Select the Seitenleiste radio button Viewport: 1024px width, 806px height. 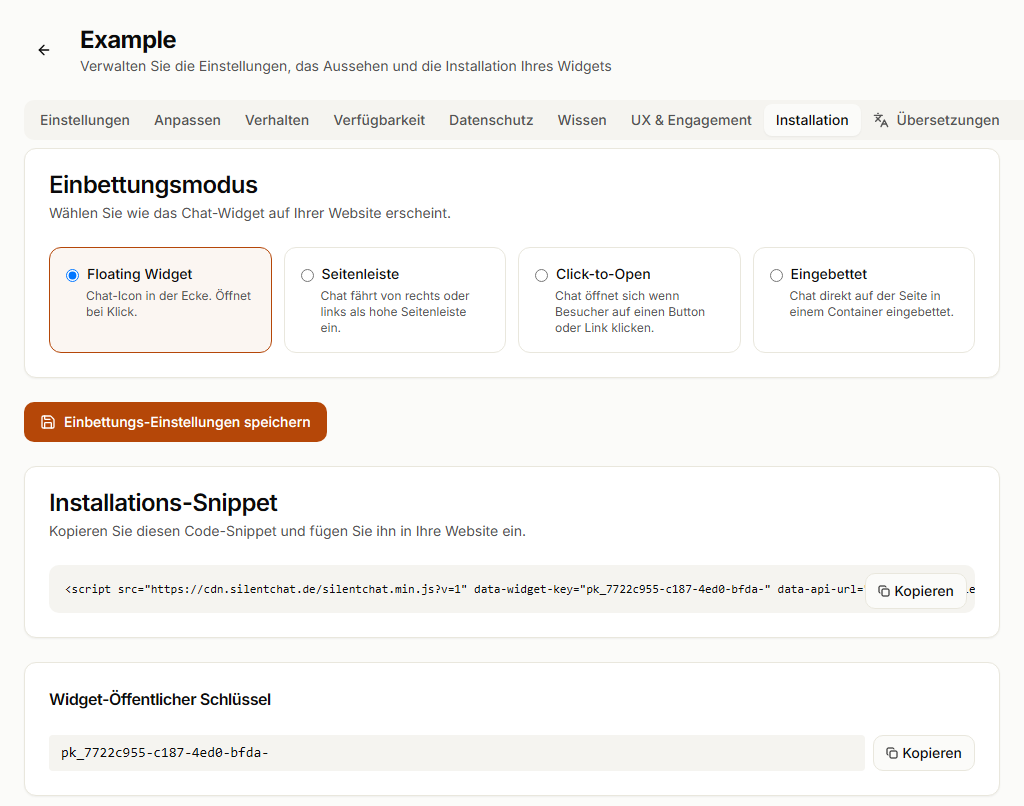(x=307, y=275)
